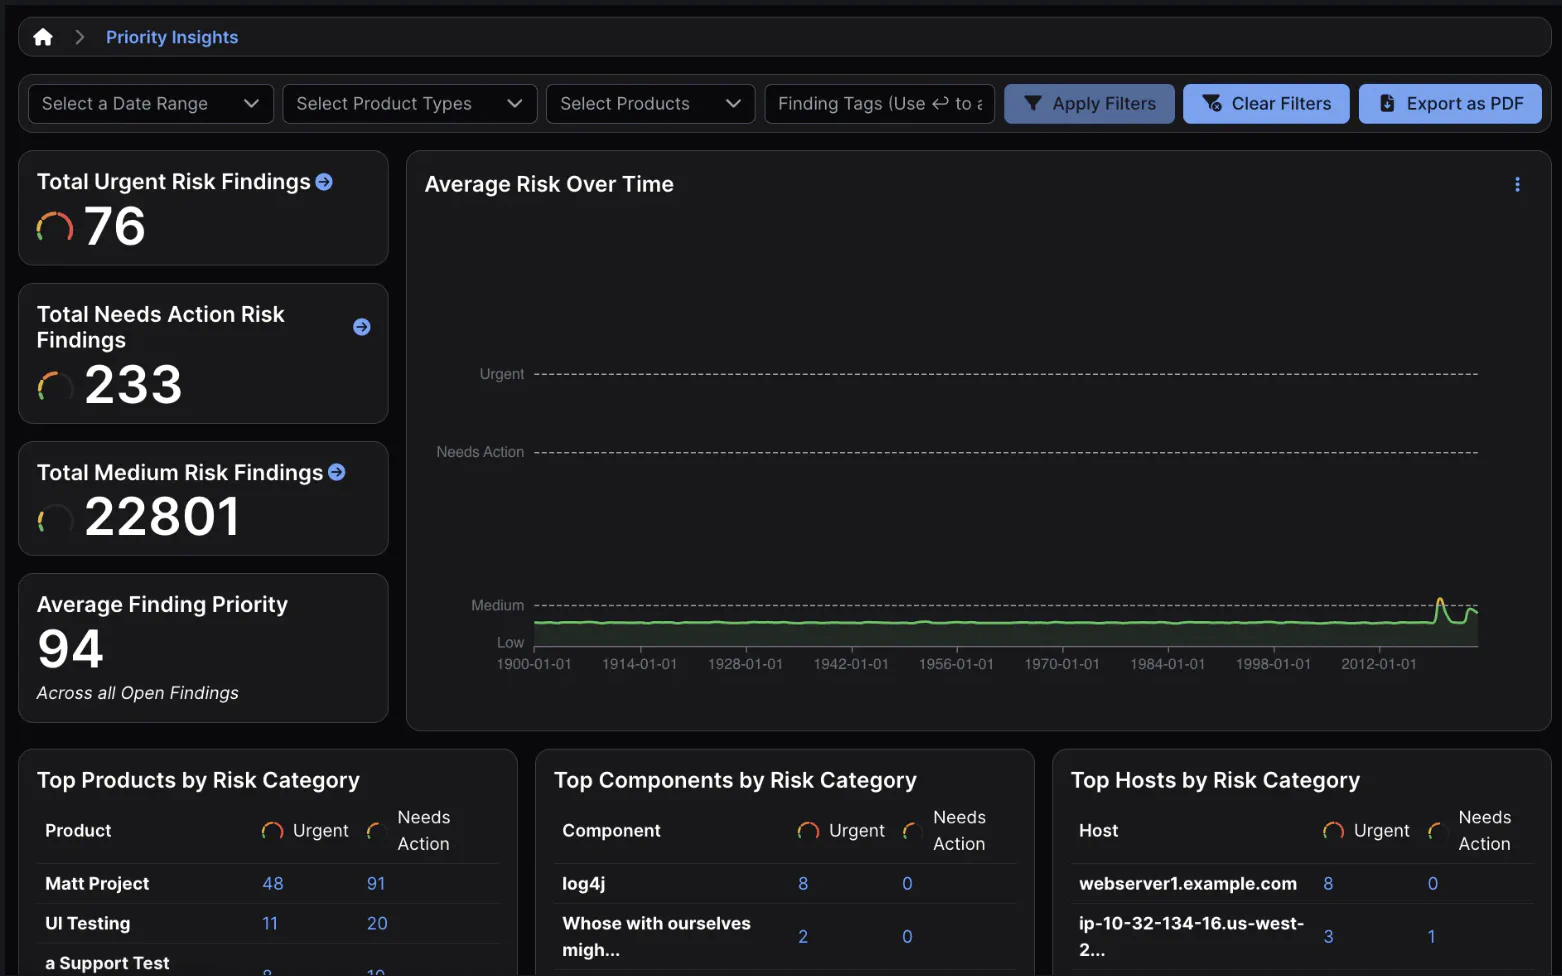
Task: Click log4j urgent count 8
Action: (803, 884)
